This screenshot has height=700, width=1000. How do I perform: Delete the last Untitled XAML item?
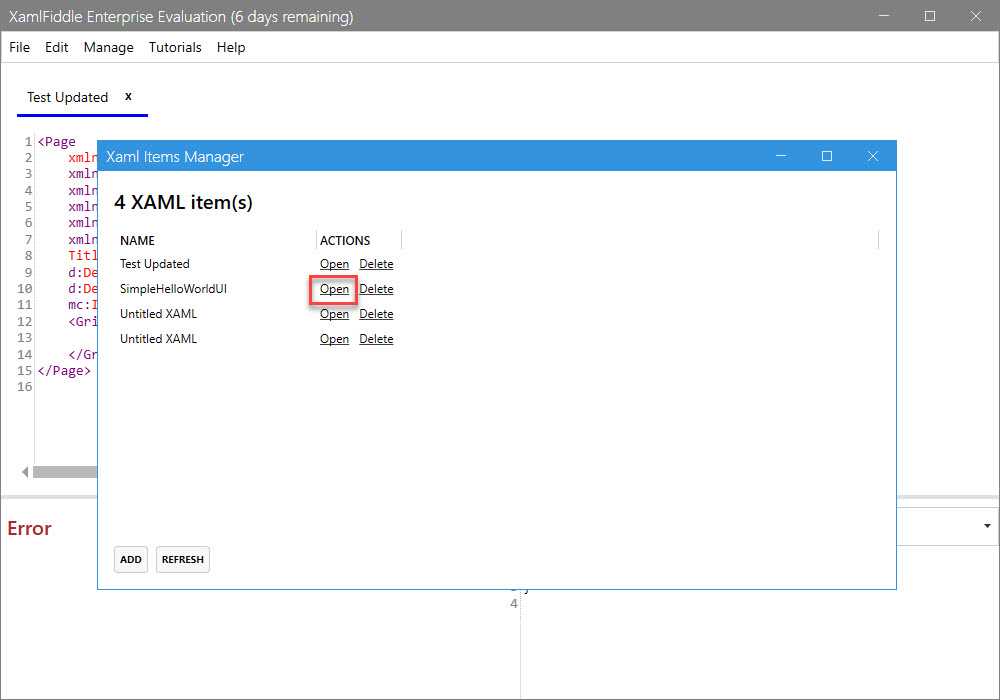click(x=376, y=339)
